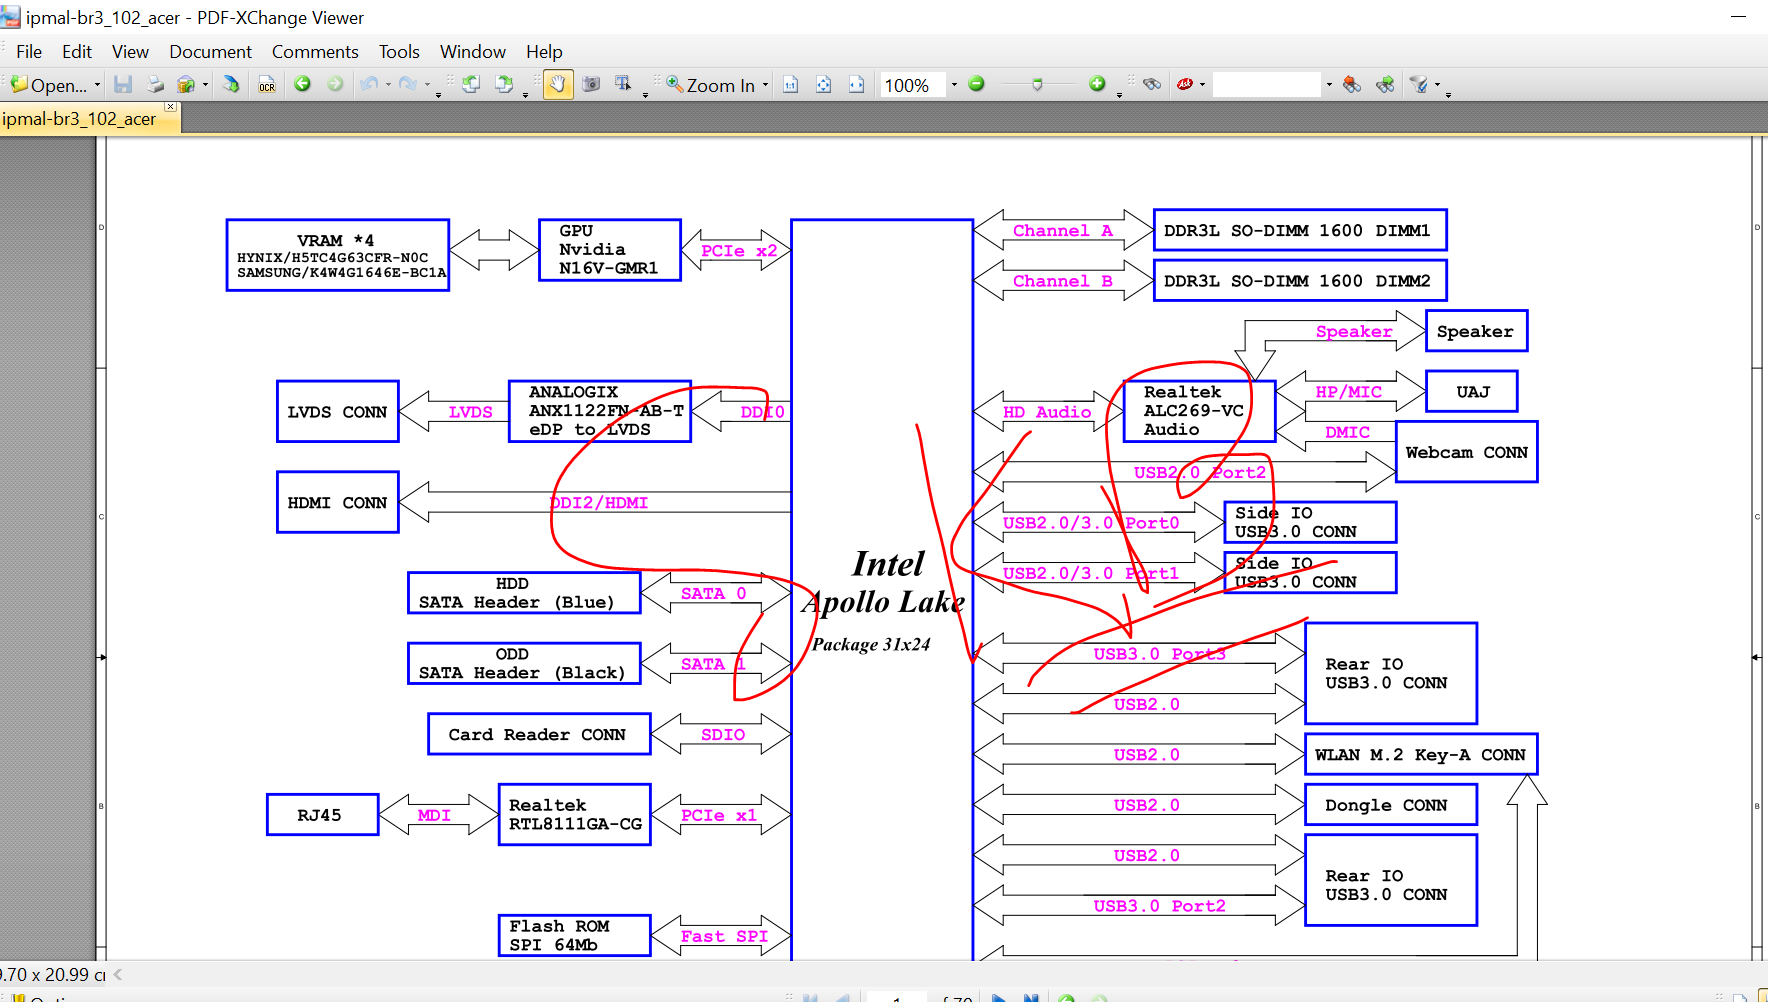The width and height of the screenshot is (1768, 1002).
Task: Select the ipmal-br3_102_acer document tab
Action: pos(79,119)
